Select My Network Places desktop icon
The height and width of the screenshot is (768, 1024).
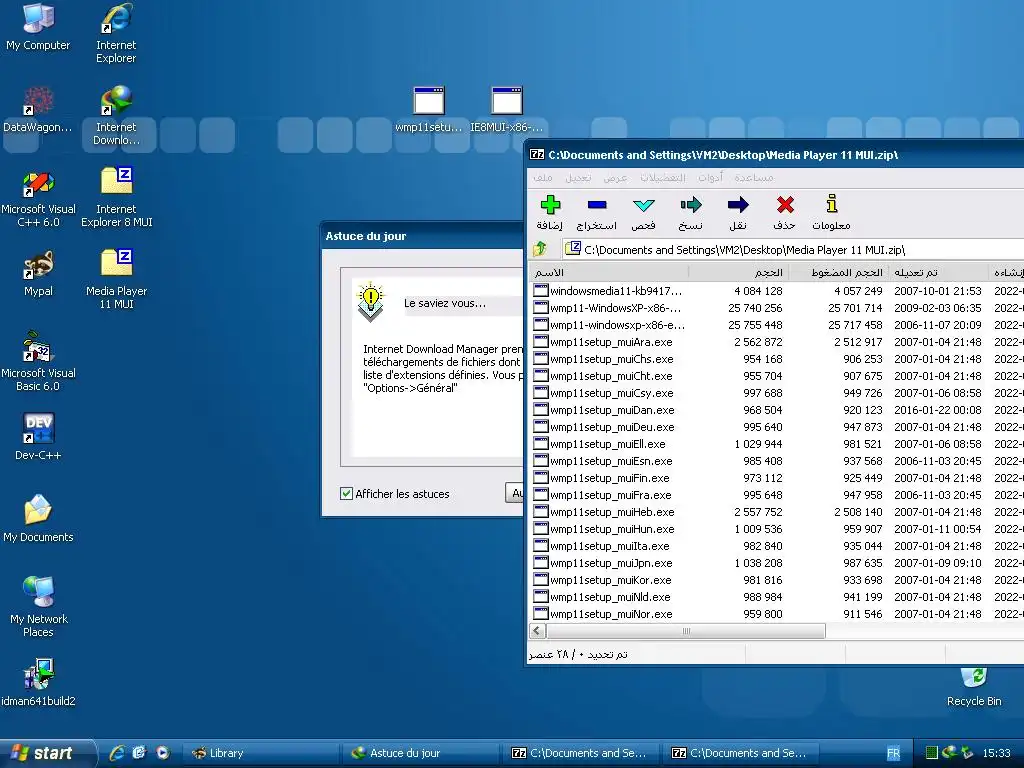point(38,607)
